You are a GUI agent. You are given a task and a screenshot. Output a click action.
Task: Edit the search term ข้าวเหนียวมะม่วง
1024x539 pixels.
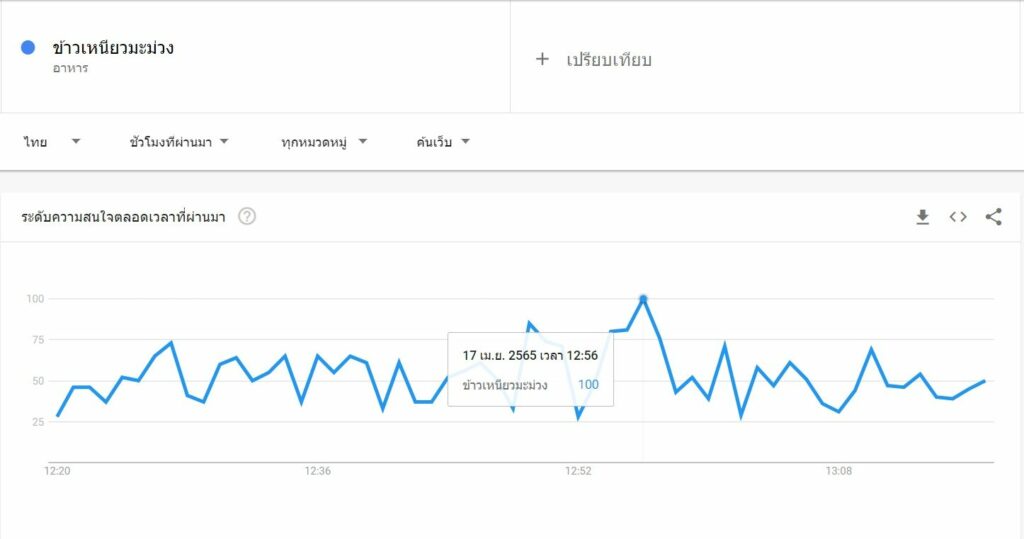click(x=113, y=48)
